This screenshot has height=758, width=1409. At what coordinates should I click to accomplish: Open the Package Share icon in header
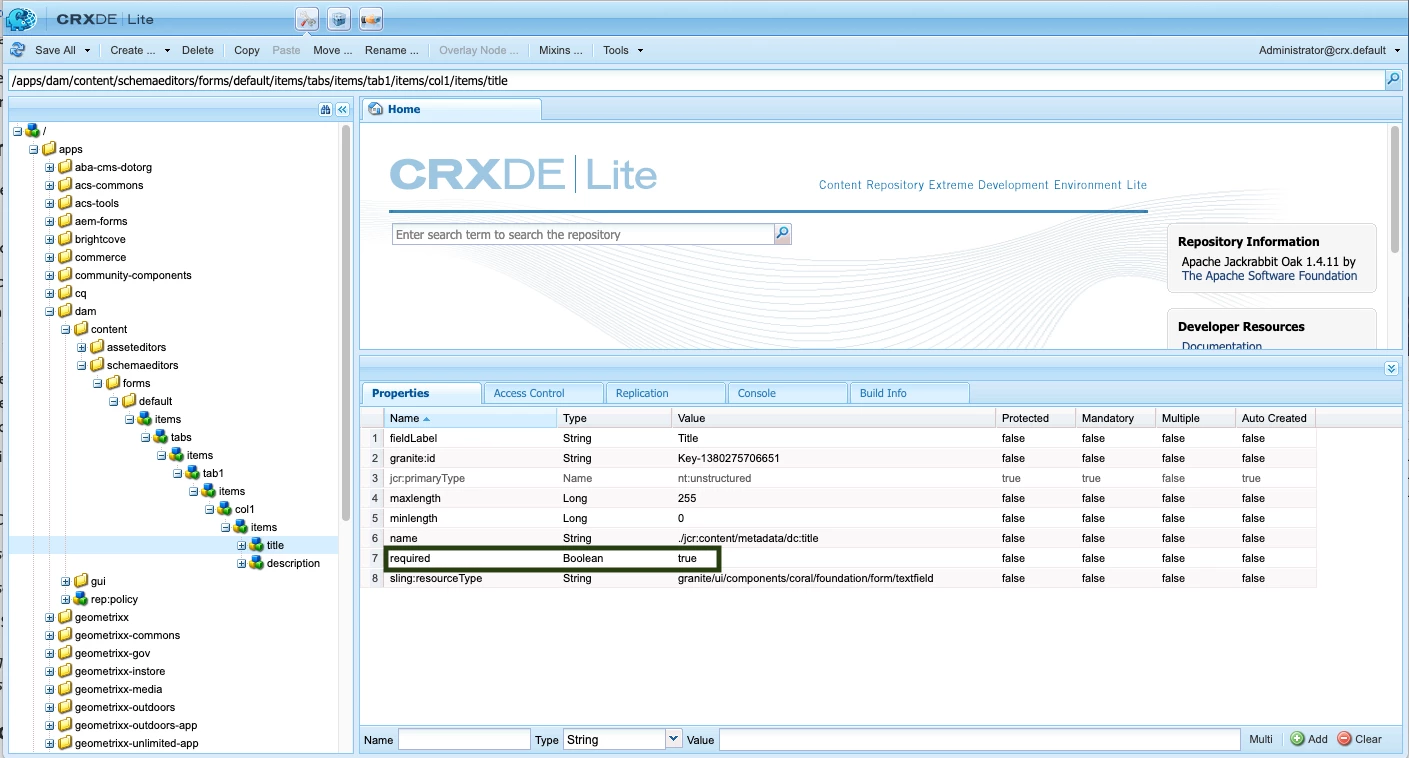(x=370, y=19)
